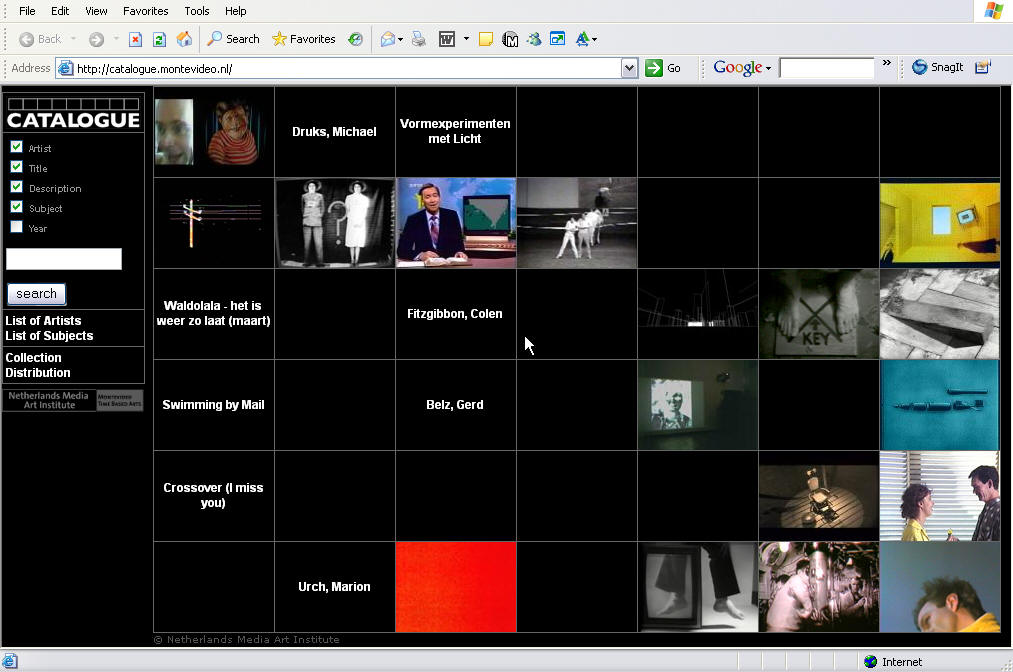Viewport: 1013px width, 672px height.
Task: Enable the Year checkbox
Action: click(x=16, y=227)
